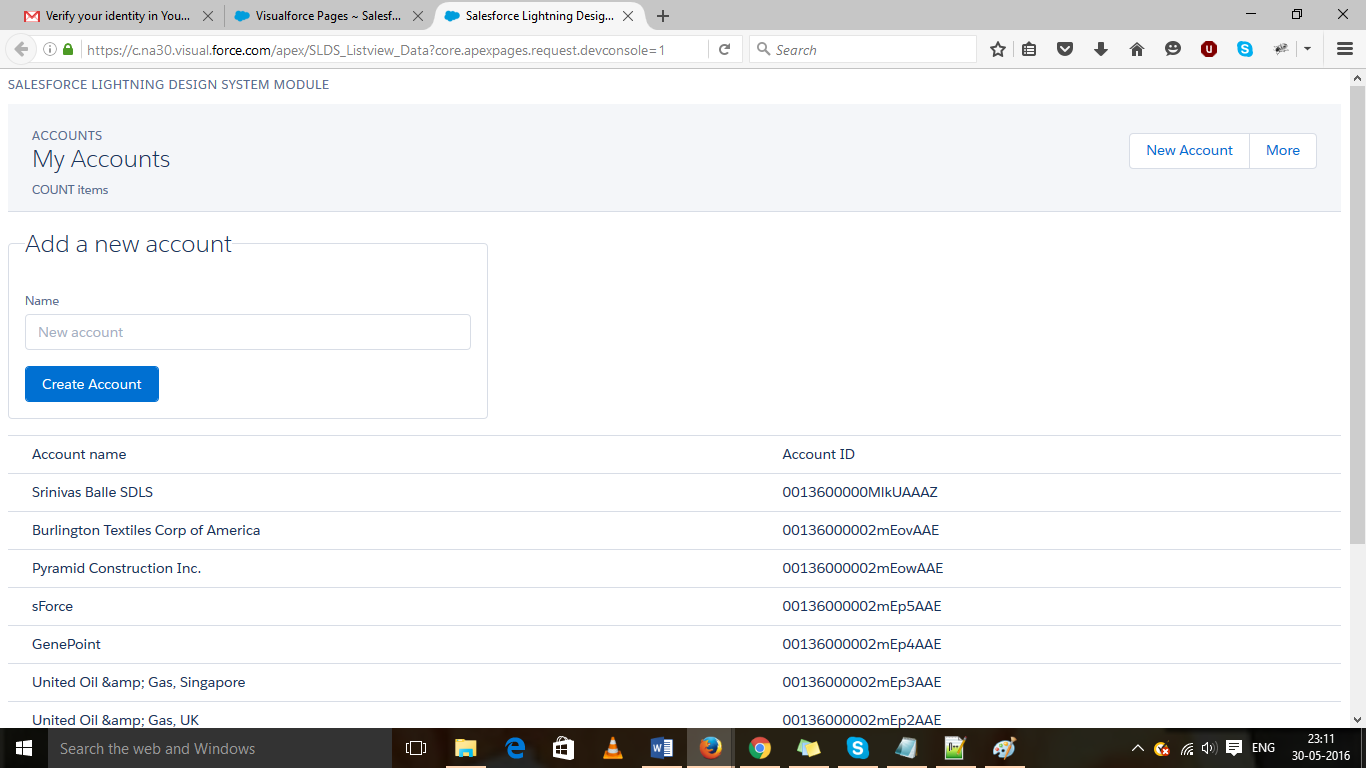1366x768 pixels.
Task: Click account ID 00136000002mEp5AAE
Action: (x=862, y=606)
